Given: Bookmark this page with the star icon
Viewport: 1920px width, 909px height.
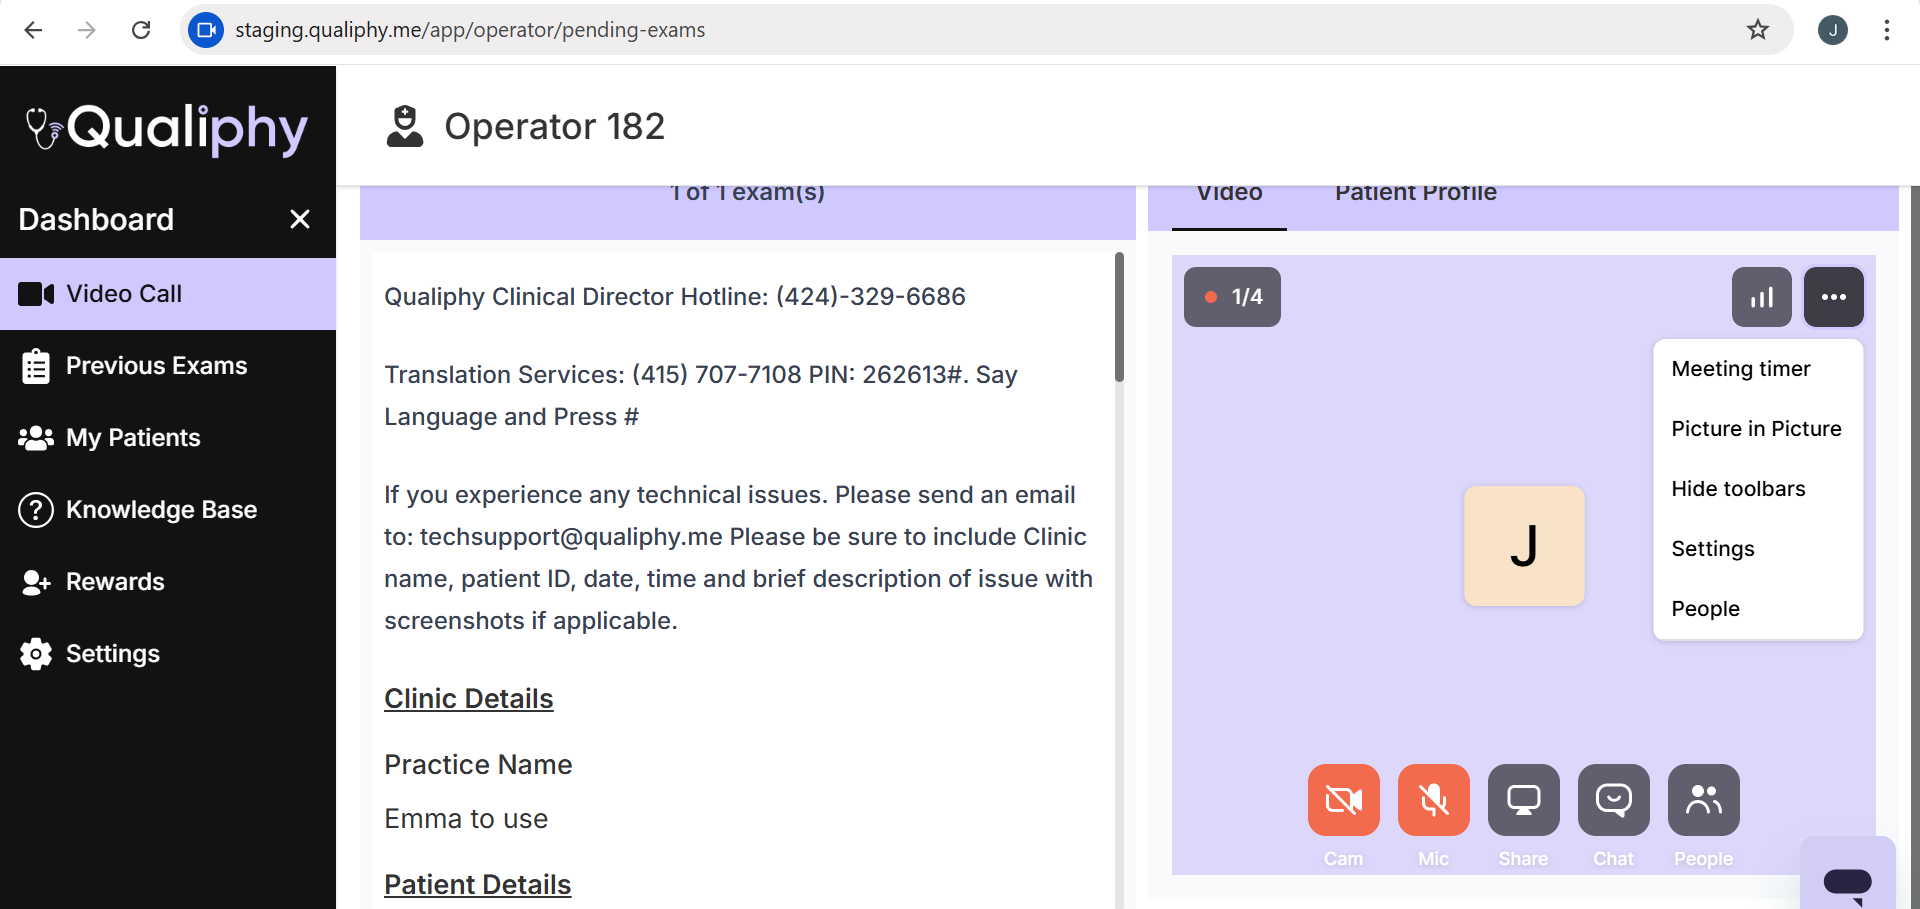Looking at the screenshot, I should click(1757, 30).
